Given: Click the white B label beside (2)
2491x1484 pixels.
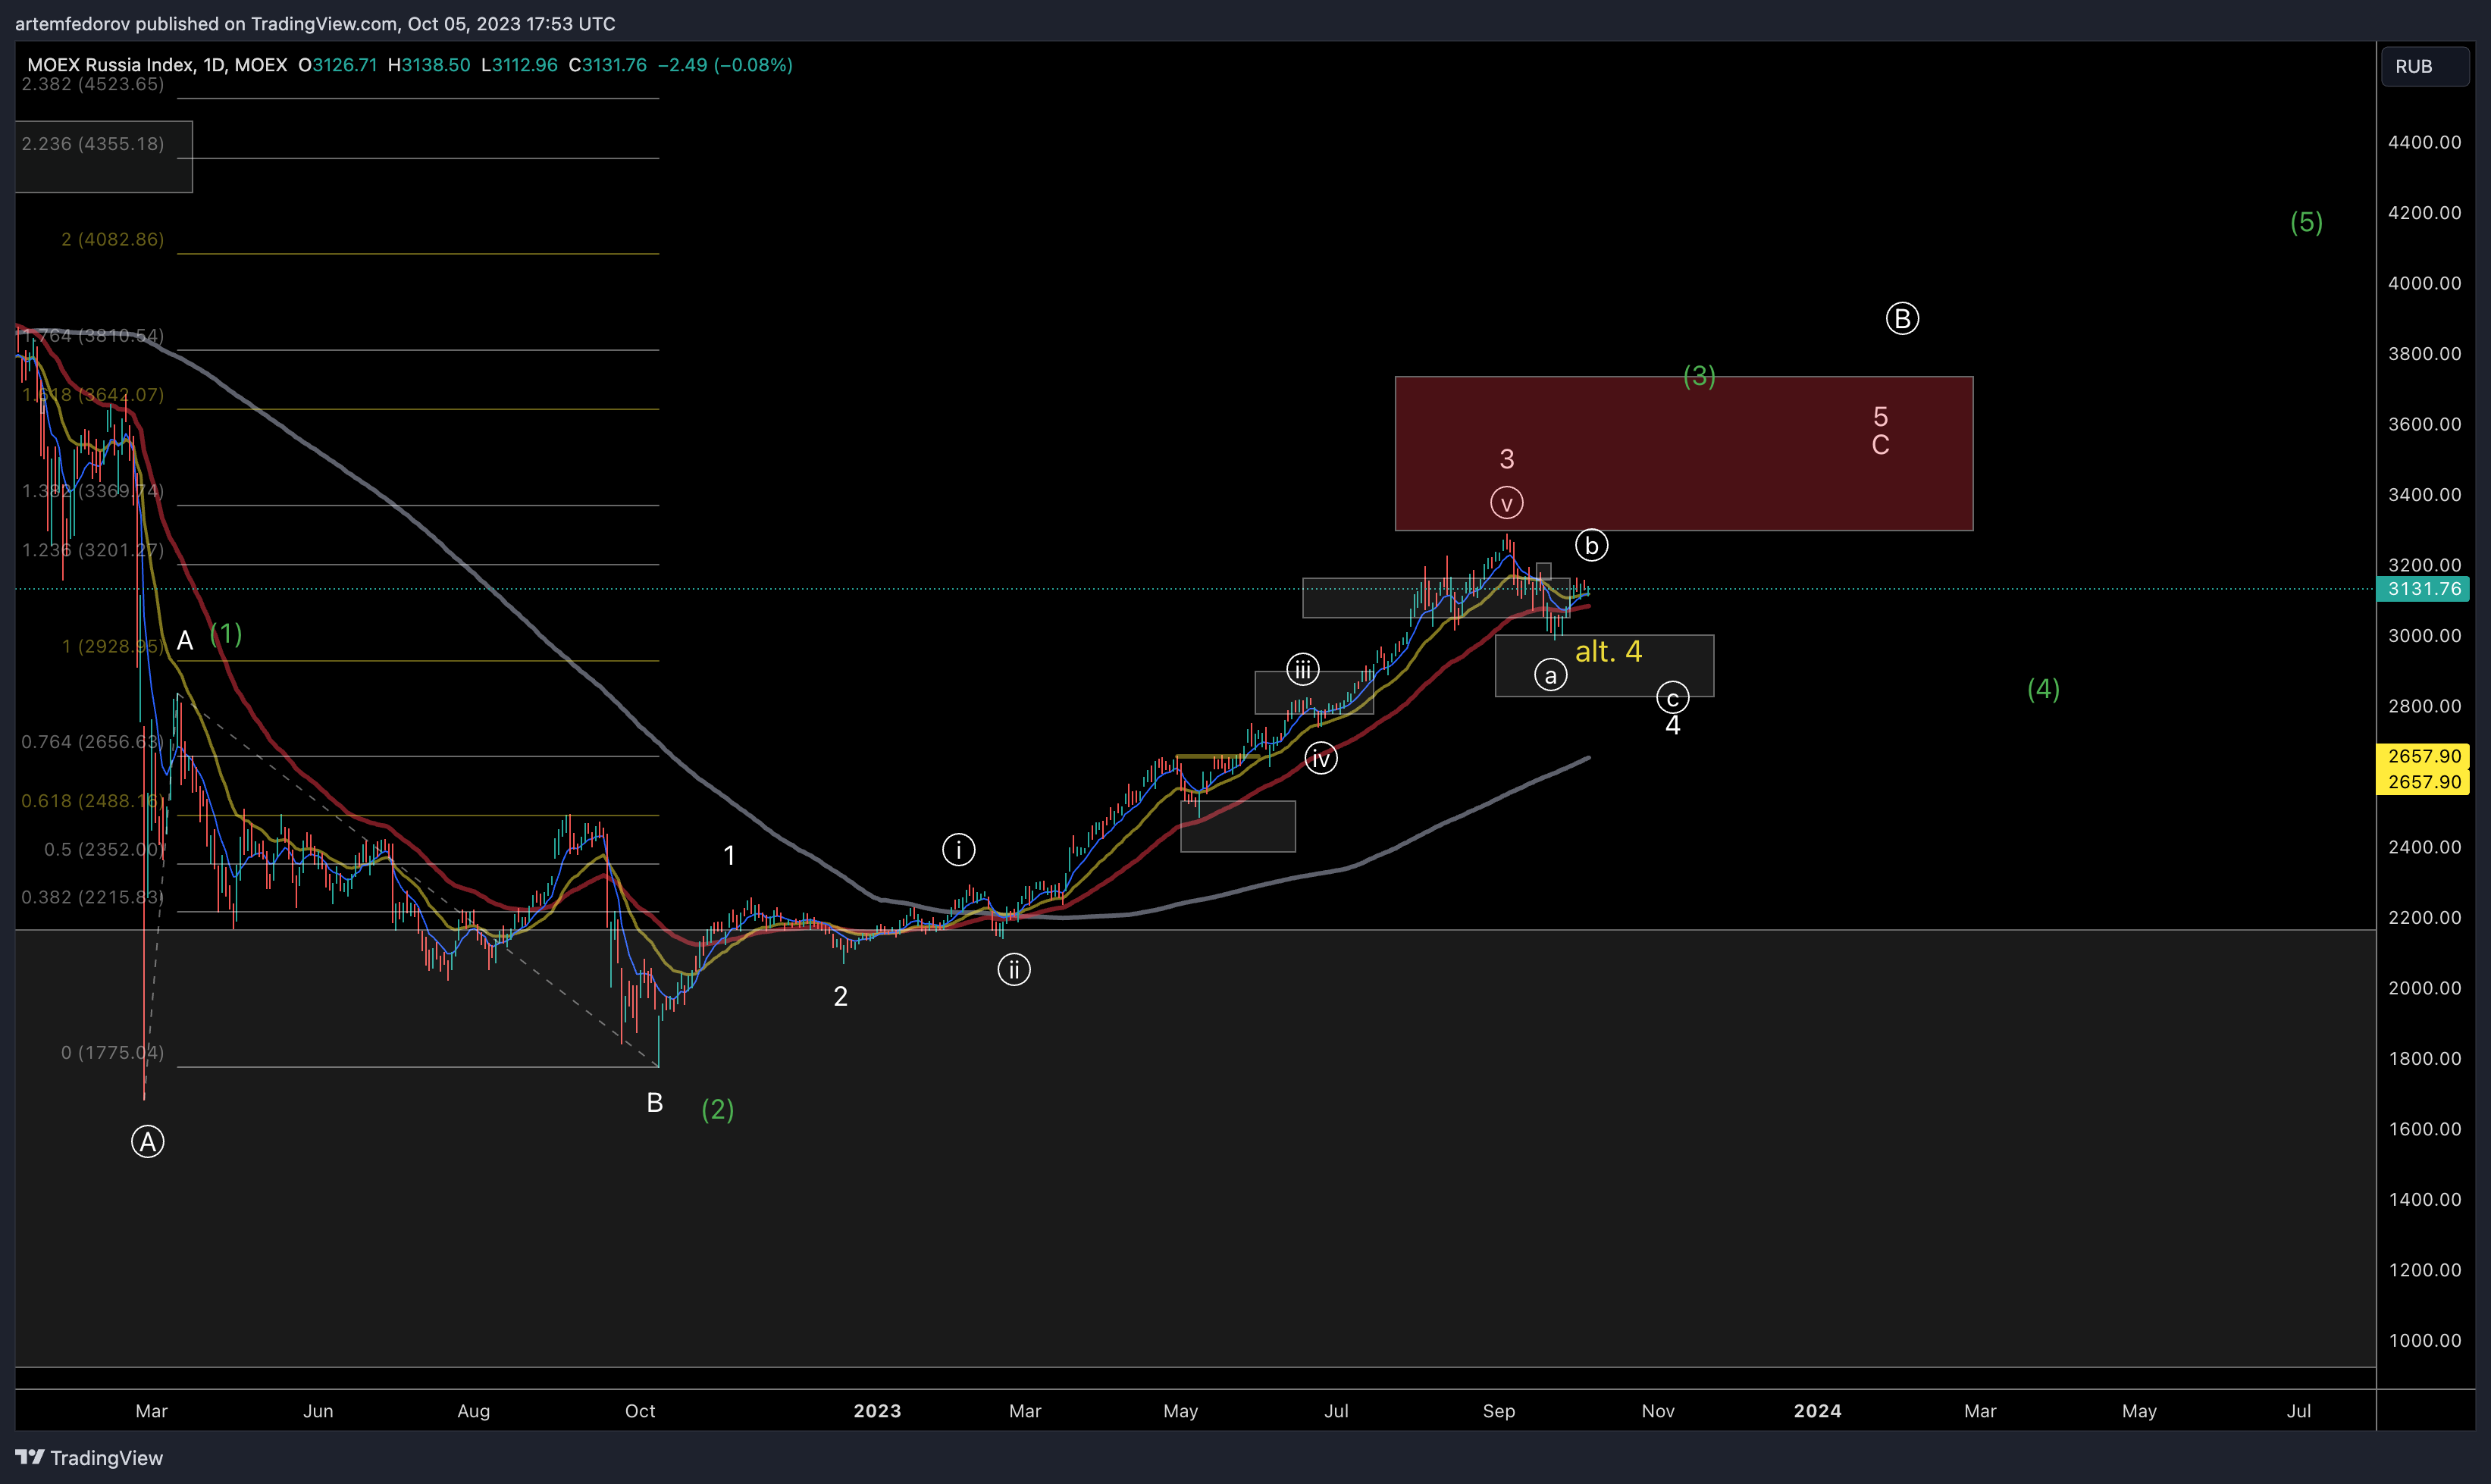Looking at the screenshot, I should point(655,1103).
